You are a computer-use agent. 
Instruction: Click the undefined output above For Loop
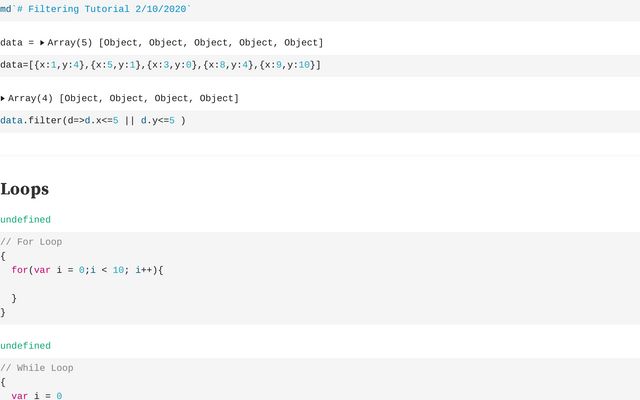tap(25, 219)
